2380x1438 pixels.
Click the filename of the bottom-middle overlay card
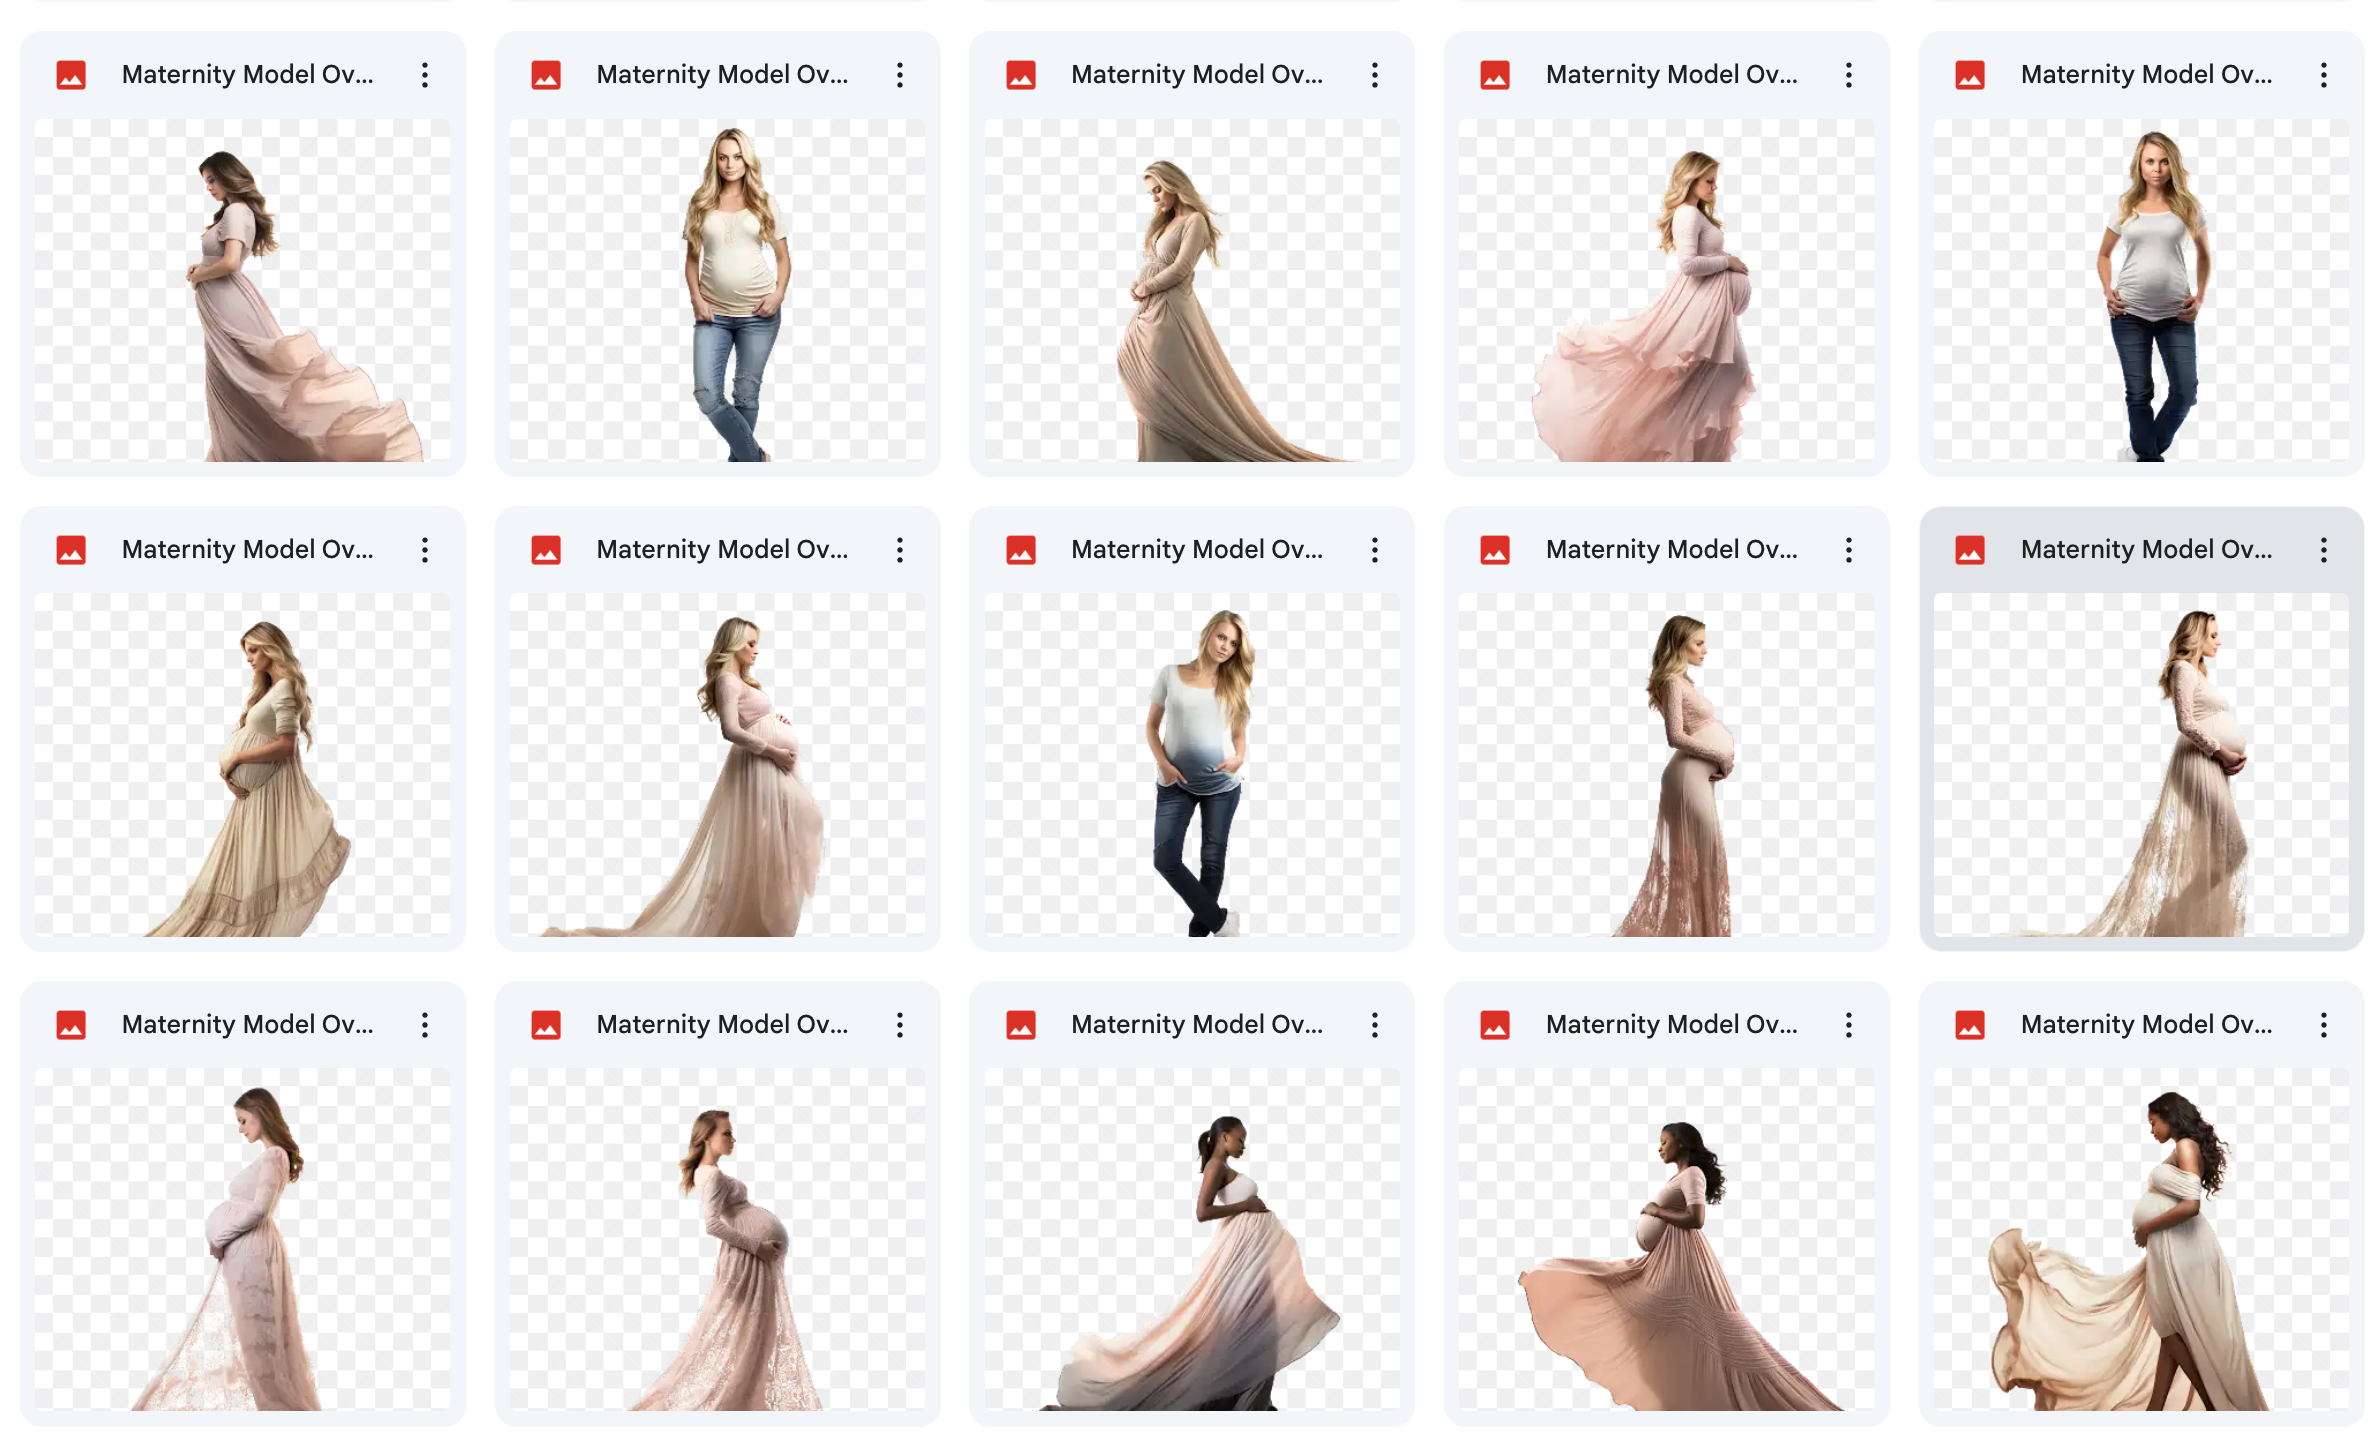tap(1197, 1024)
